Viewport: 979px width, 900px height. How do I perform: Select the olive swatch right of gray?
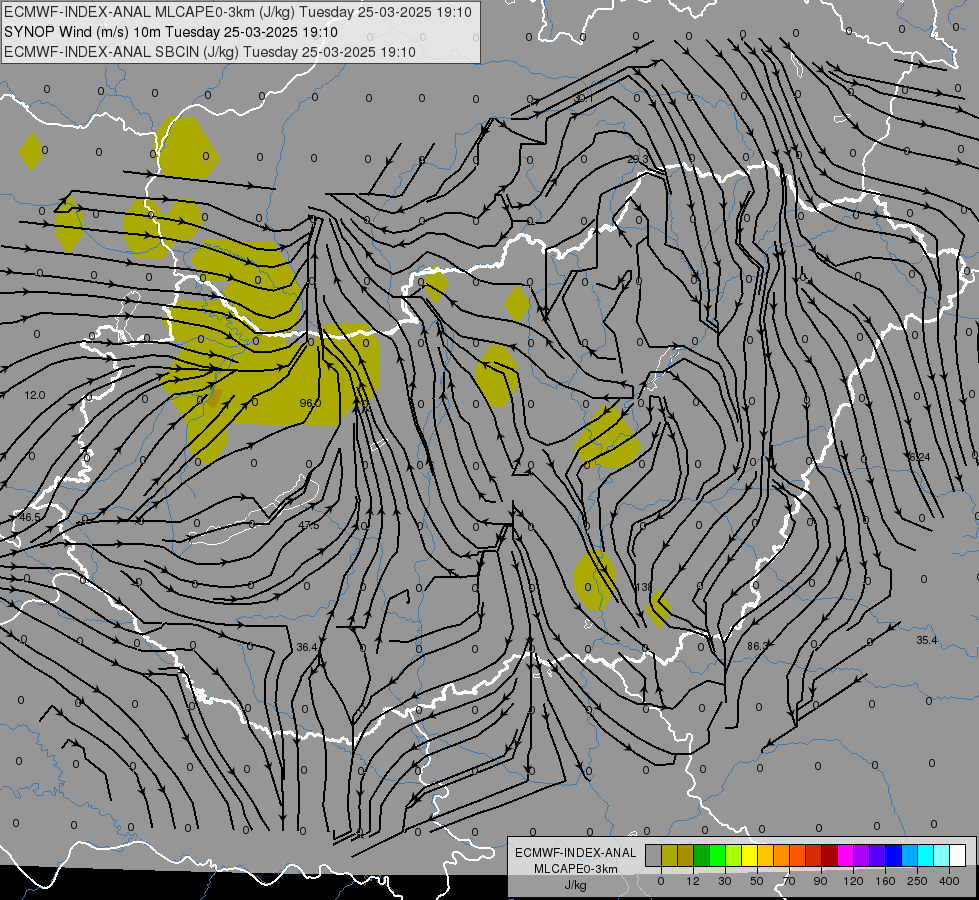tap(669, 856)
